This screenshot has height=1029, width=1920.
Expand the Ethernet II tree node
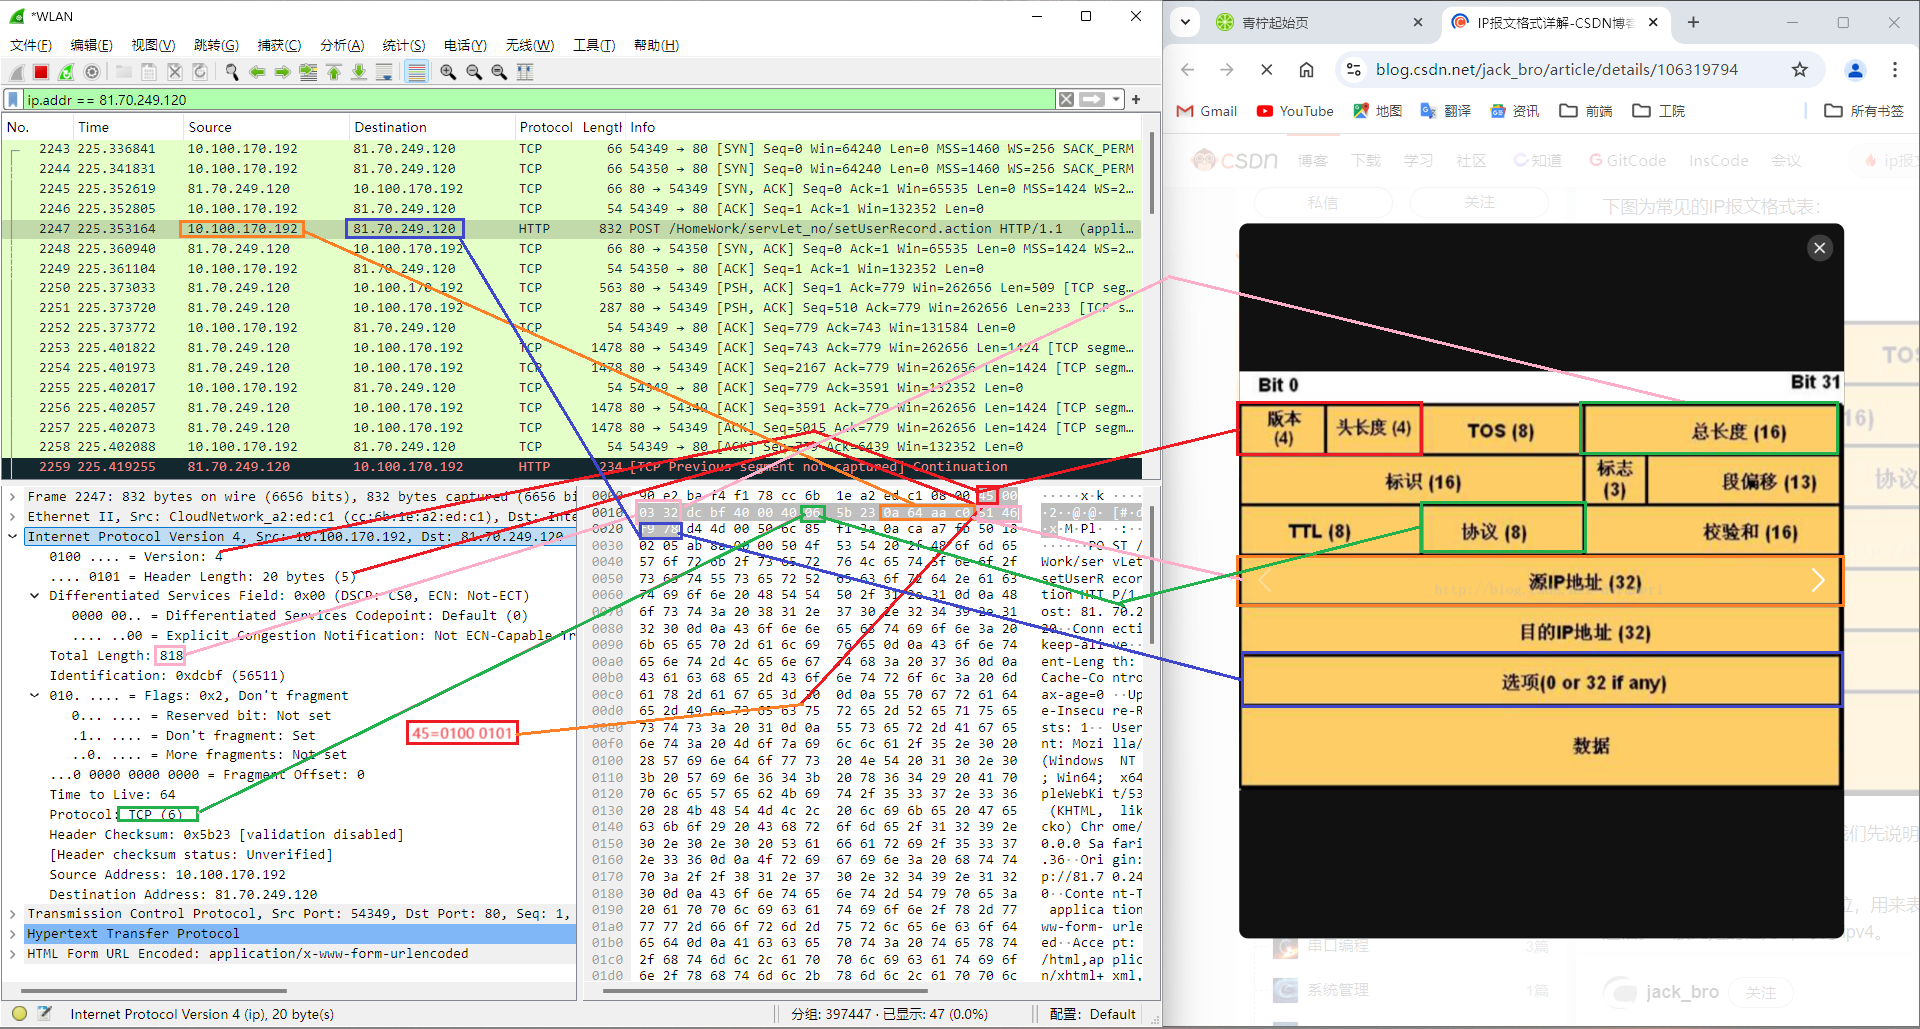[x=13, y=517]
